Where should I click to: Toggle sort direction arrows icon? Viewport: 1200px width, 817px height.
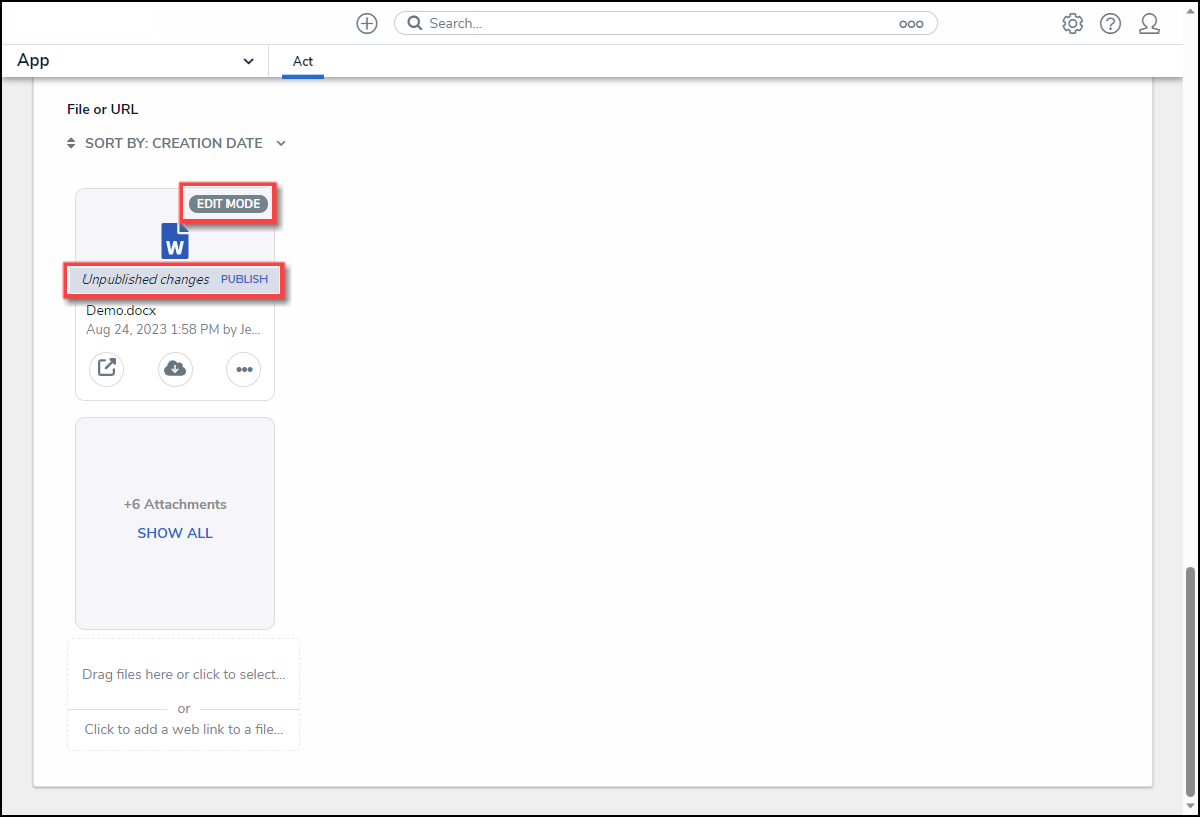[71, 143]
